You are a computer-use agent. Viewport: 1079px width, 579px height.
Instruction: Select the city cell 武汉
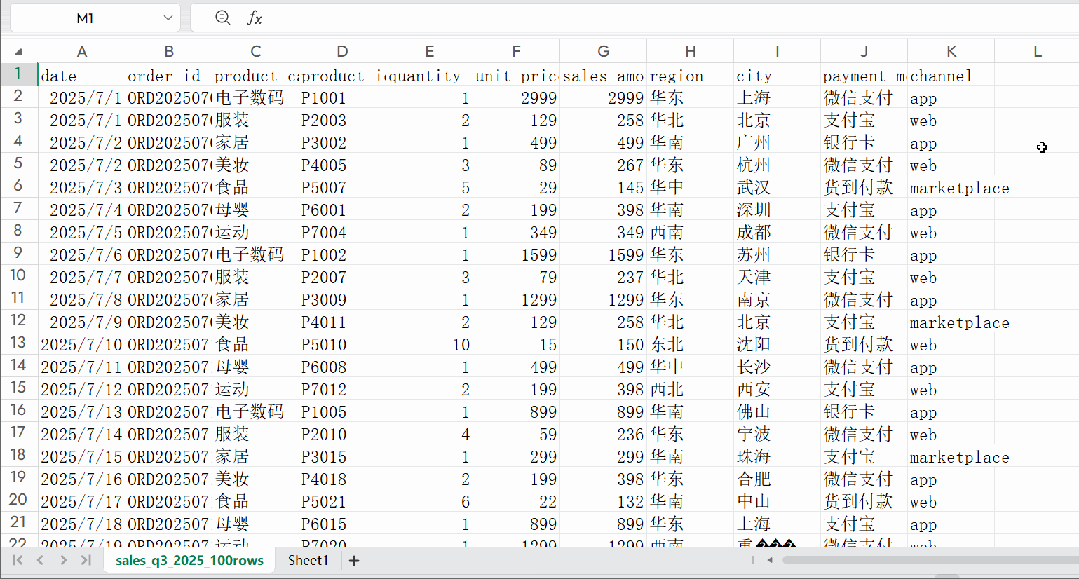tap(777, 187)
